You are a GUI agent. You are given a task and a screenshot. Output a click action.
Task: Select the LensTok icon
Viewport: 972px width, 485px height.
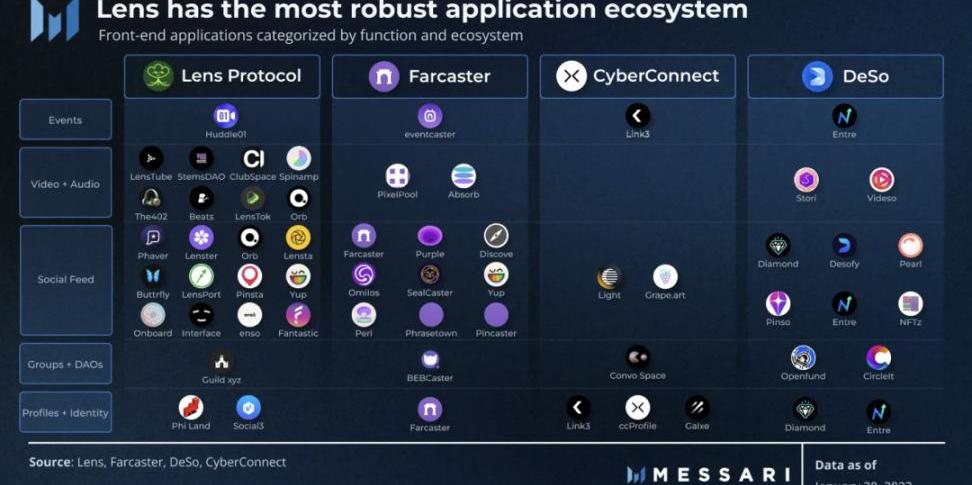pos(252,198)
